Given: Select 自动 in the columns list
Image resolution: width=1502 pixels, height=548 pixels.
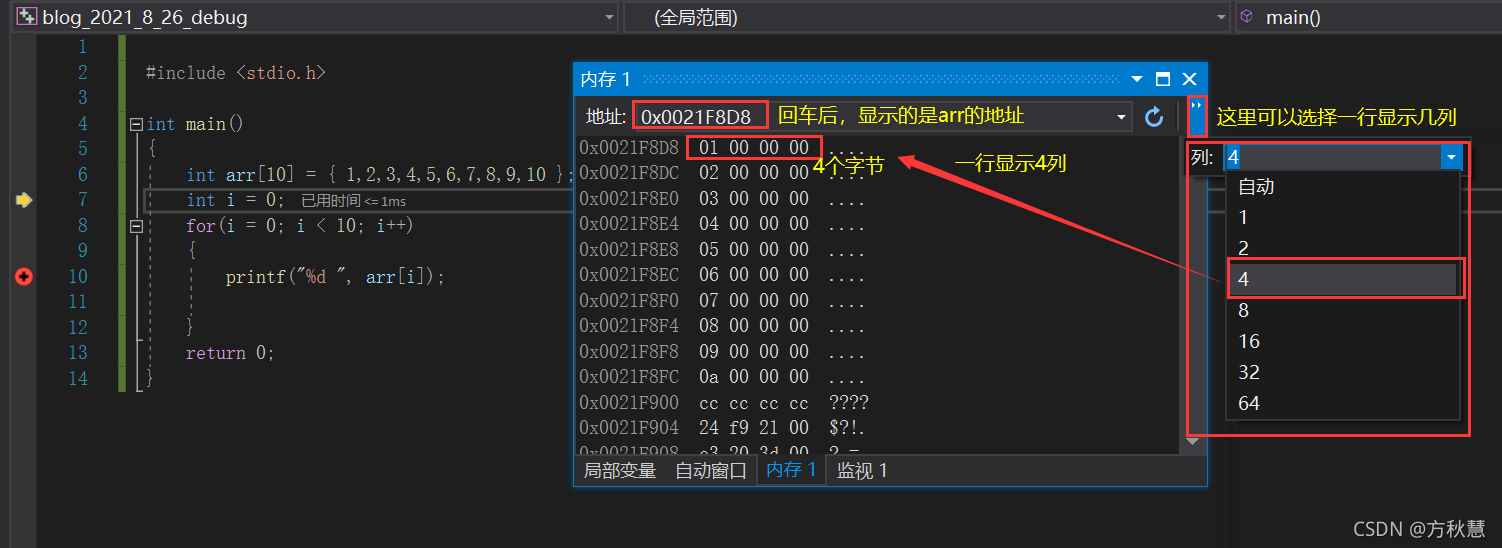Looking at the screenshot, I should [1342, 187].
